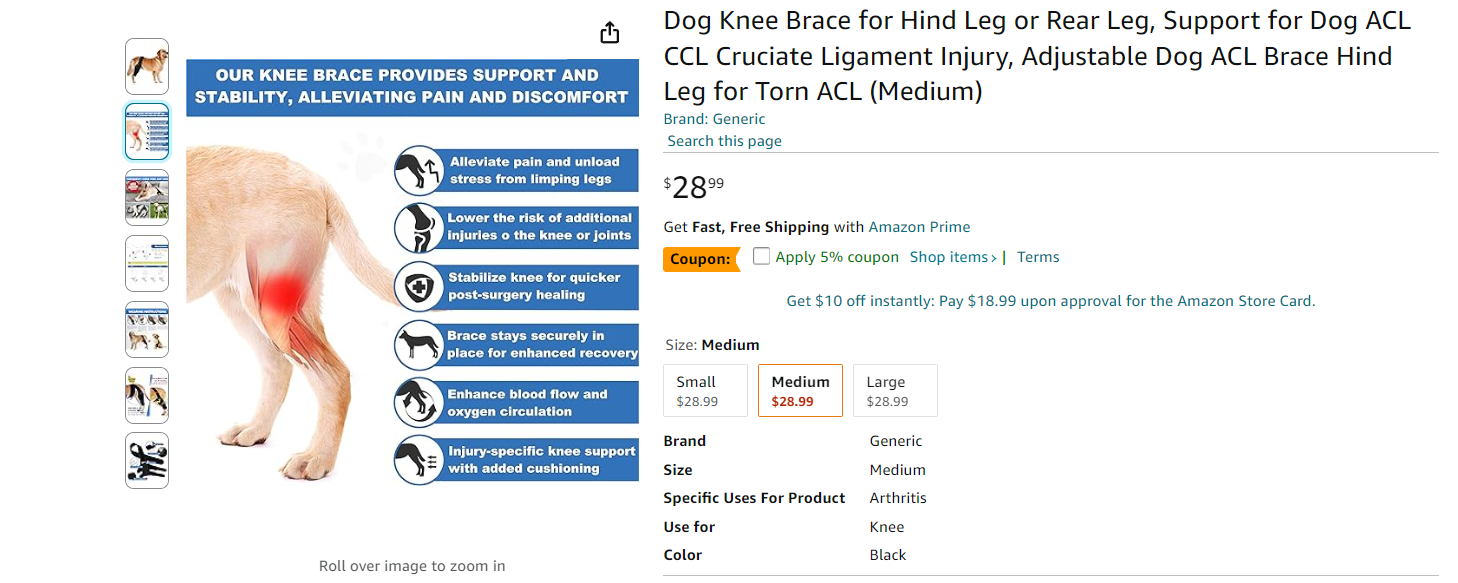1458x583 pixels.
Task: Click the orange Coupon badge
Action: pyautogui.click(x=701, y=259)
